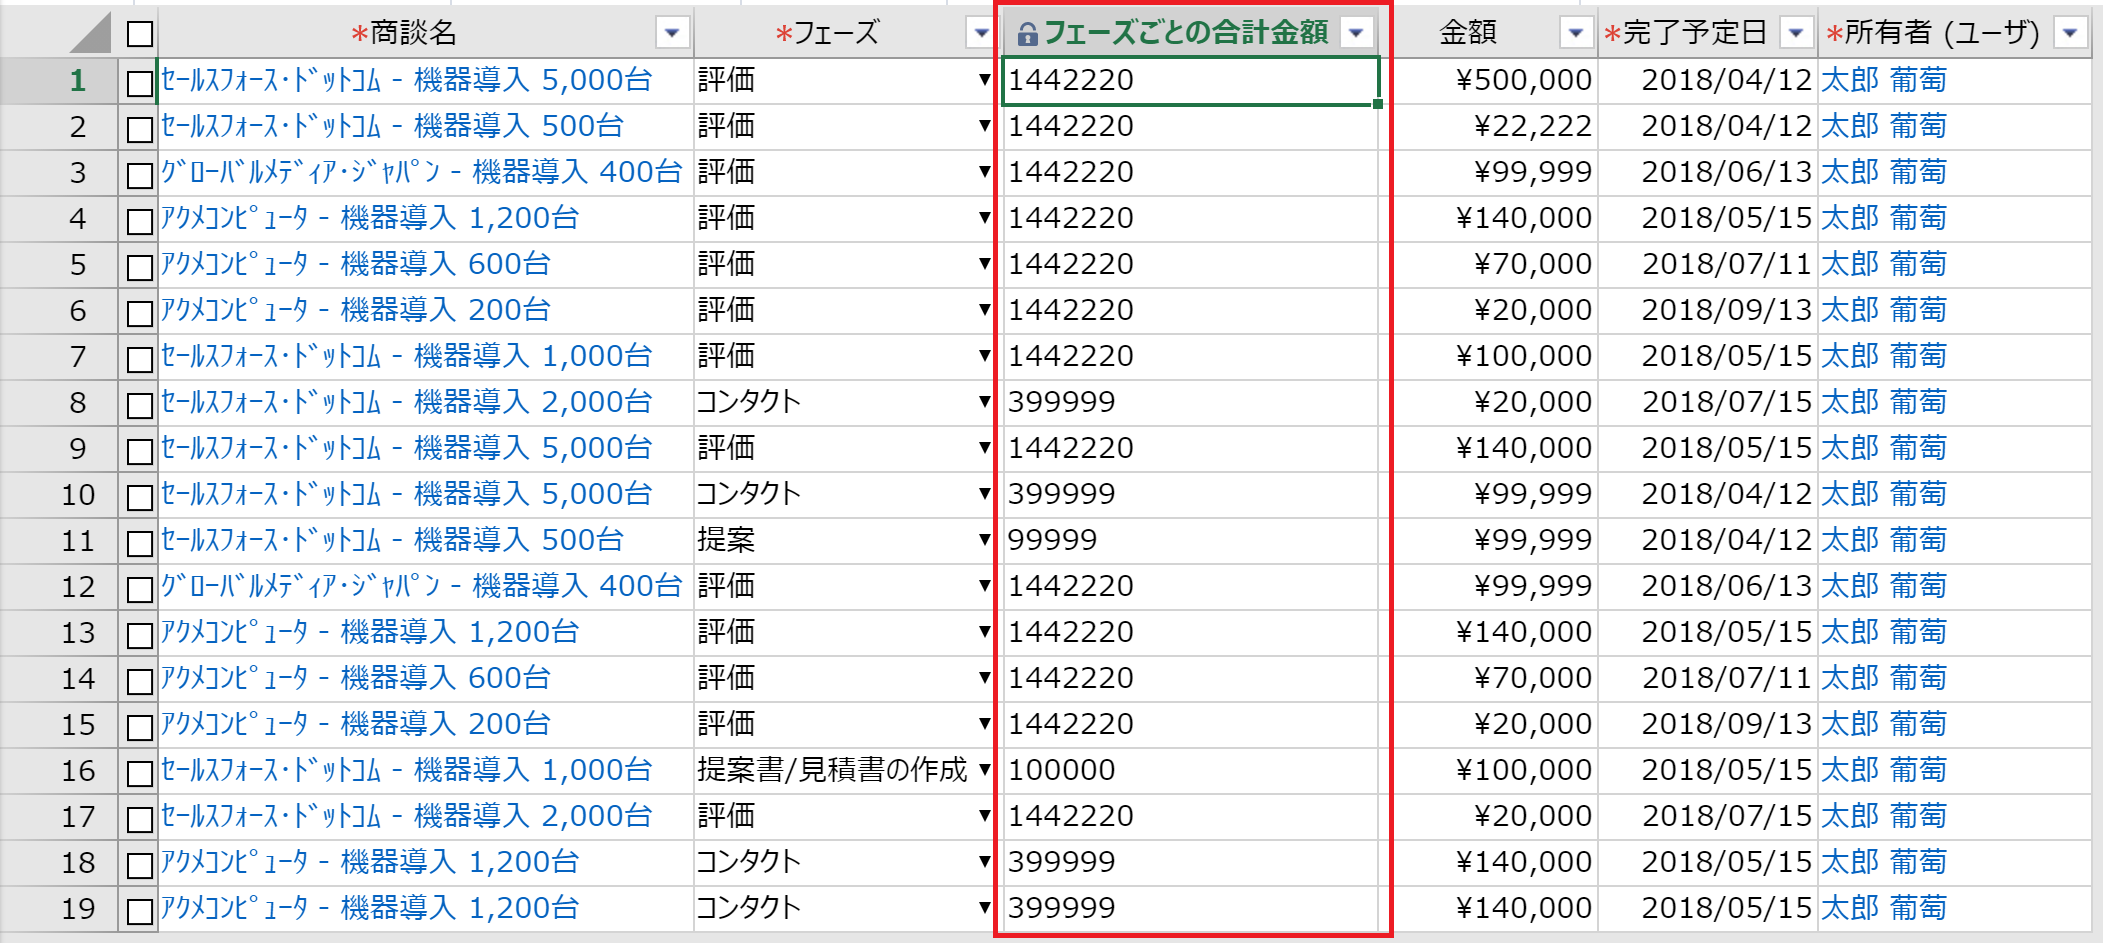2103x943 pixels.
Task: Check the checkbox in row 3
Action: pos(140,175)
